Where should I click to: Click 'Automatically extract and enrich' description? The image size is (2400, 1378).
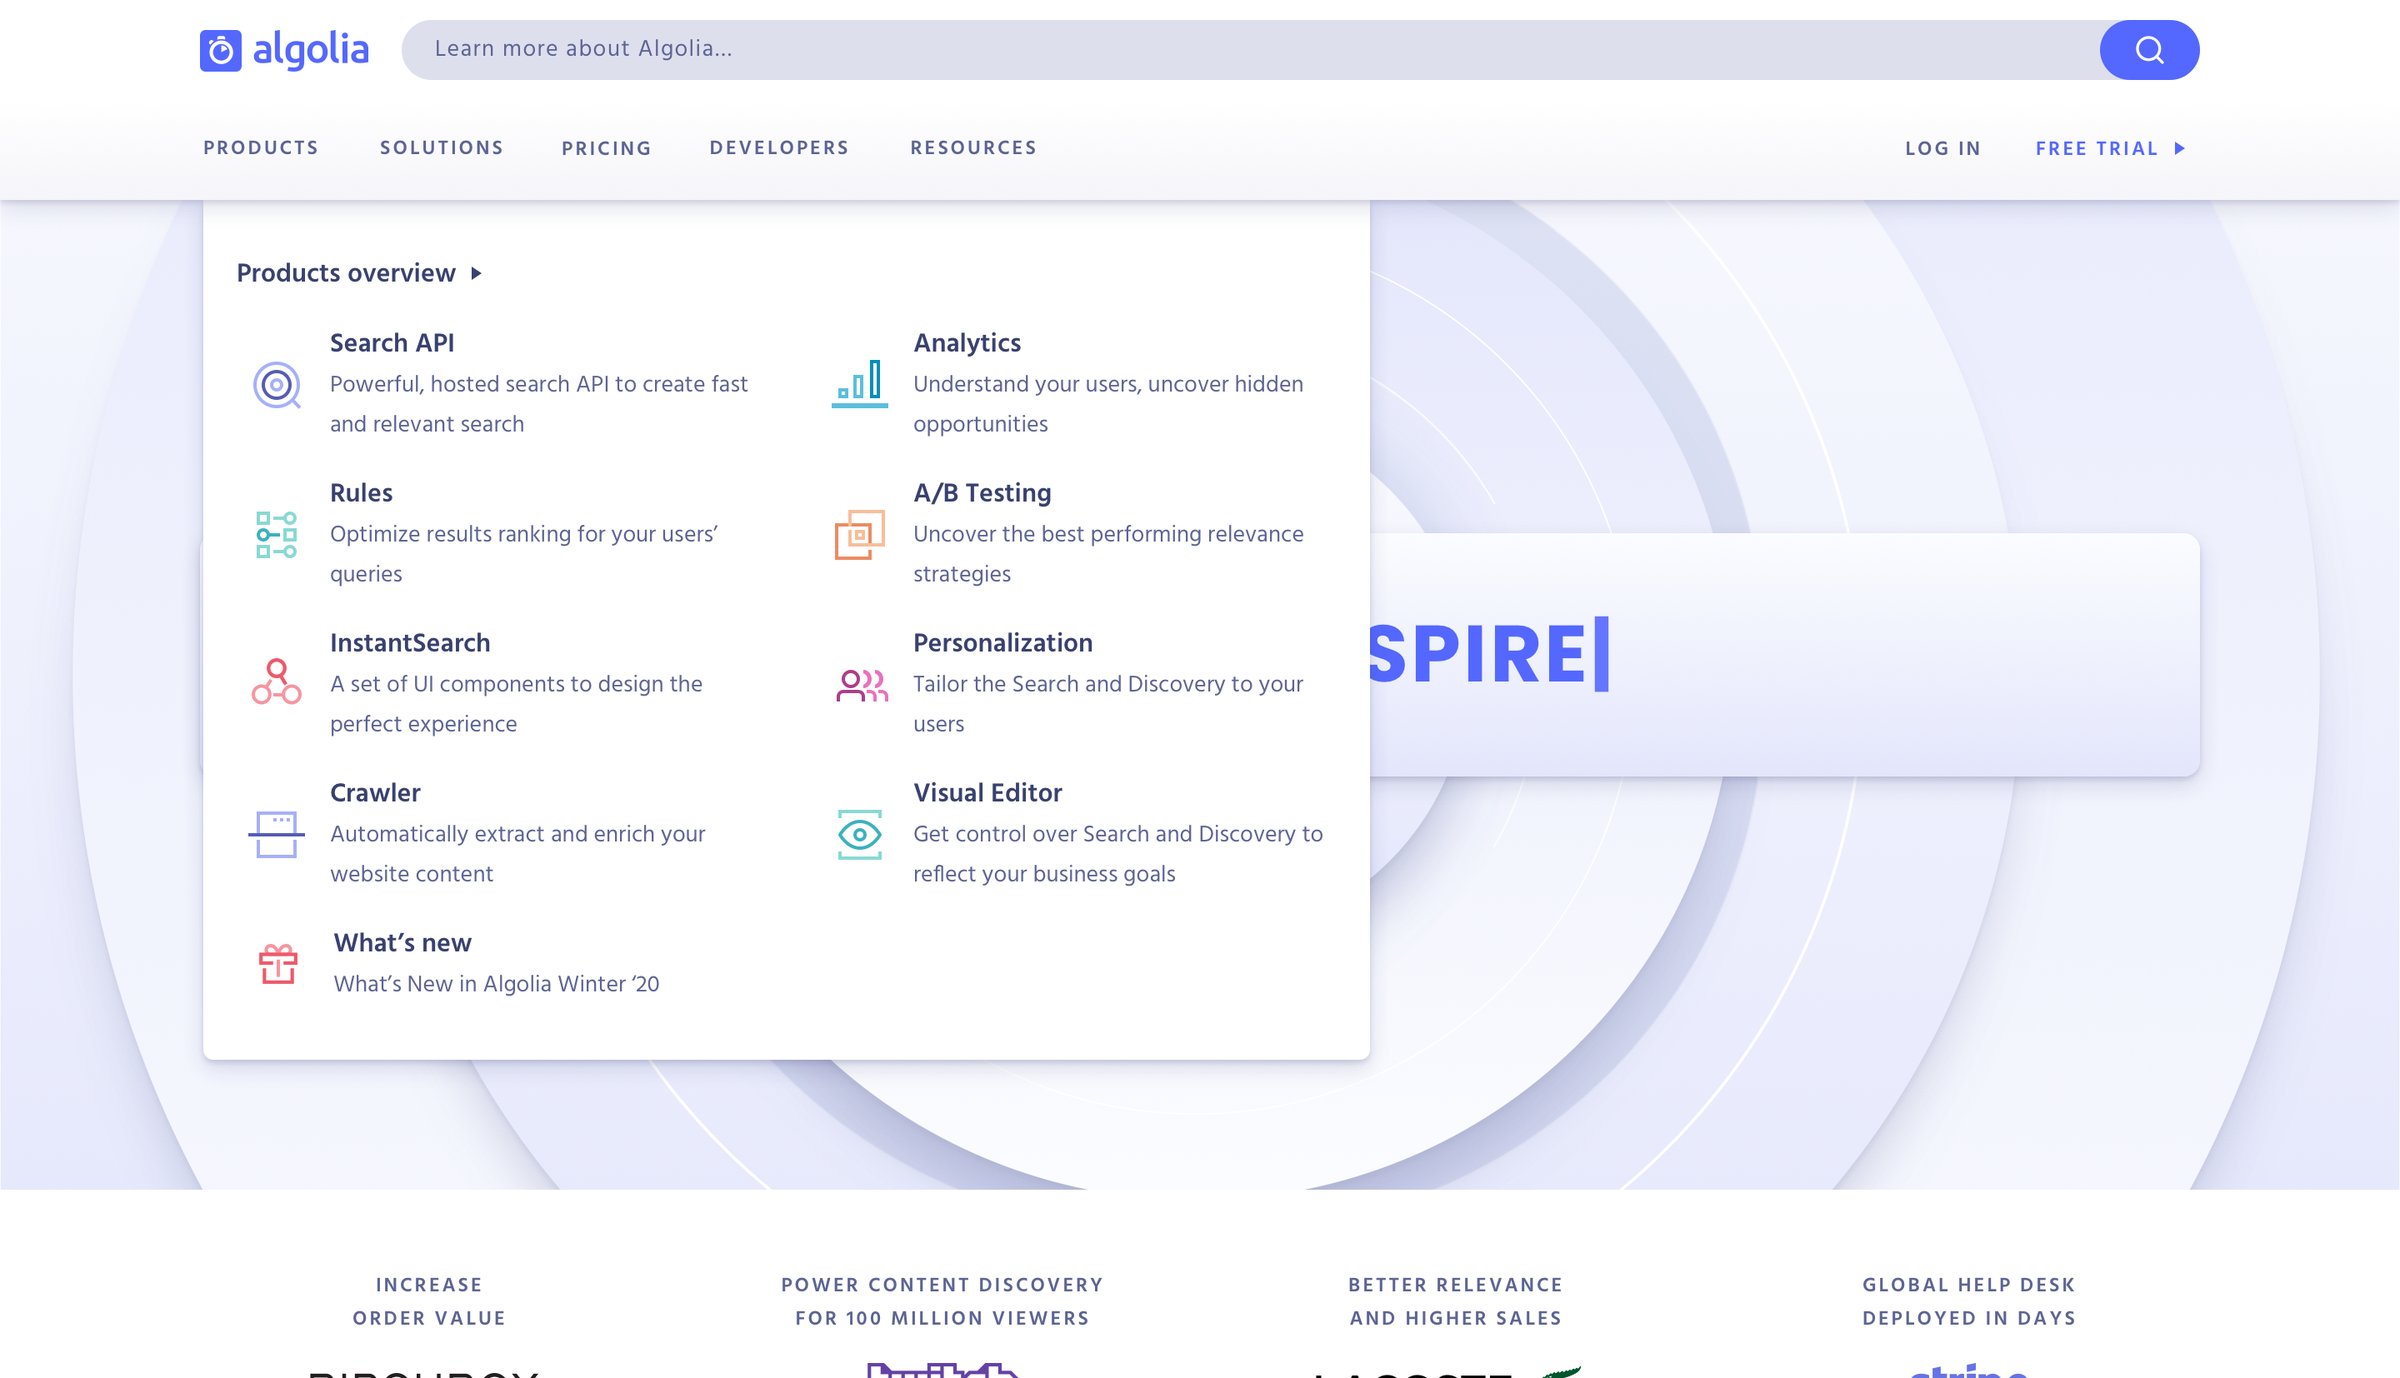(x=518, y=854)
